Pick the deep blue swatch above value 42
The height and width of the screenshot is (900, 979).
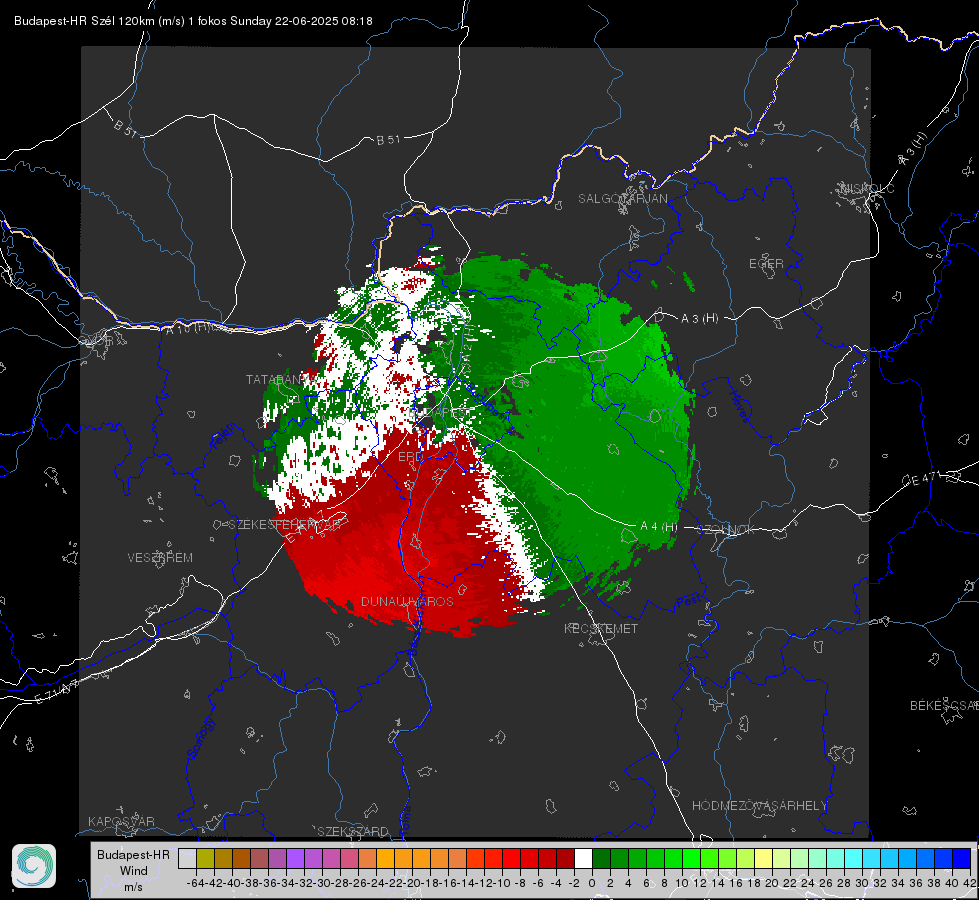pos(962,858)
